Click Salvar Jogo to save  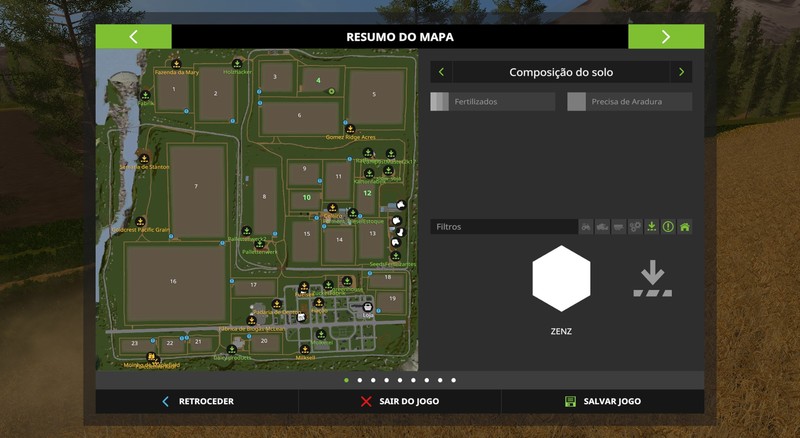tap(602, 401)
